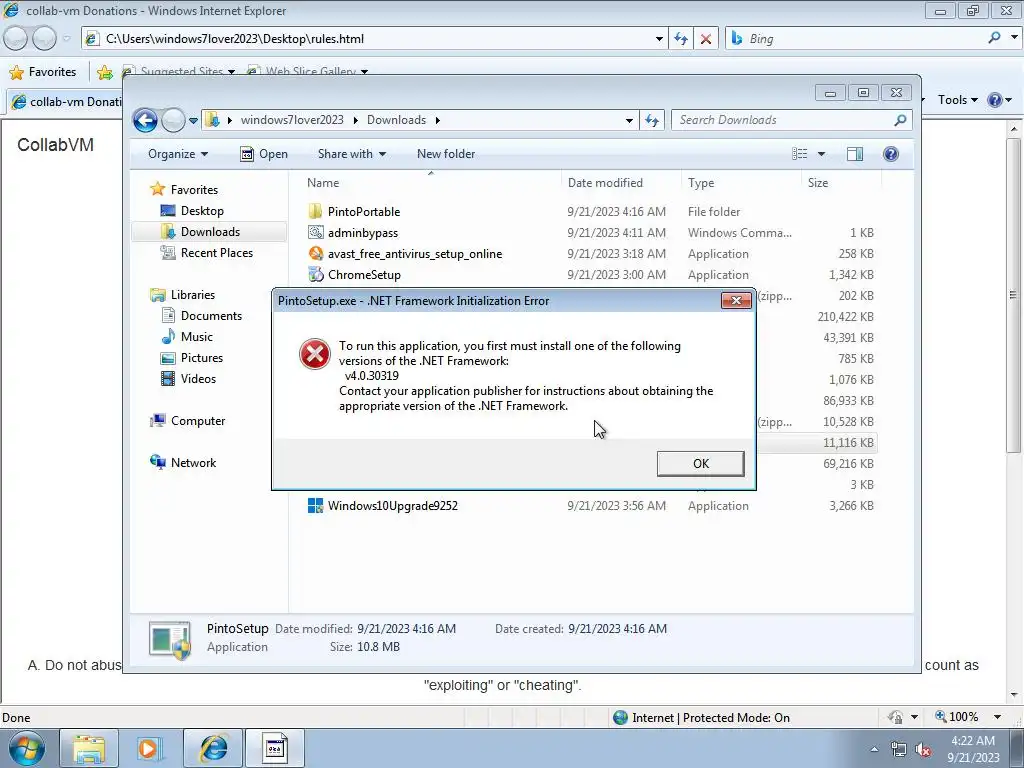Click the Bing search magnifier icon
The width and height of the screenshot is (1024, 768).
[994, 39]
